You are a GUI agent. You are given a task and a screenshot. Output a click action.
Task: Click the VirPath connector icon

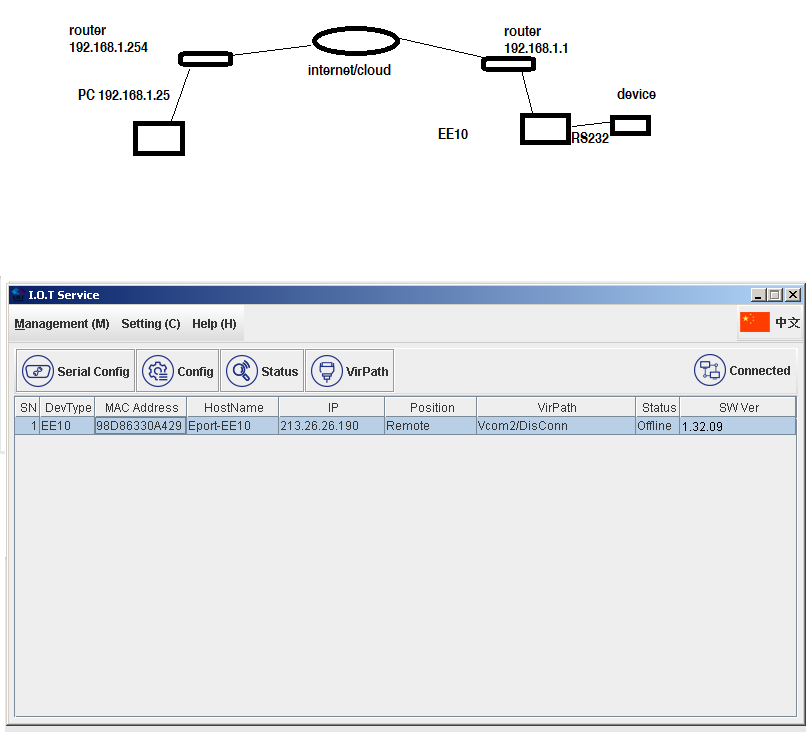click(326, 371)
